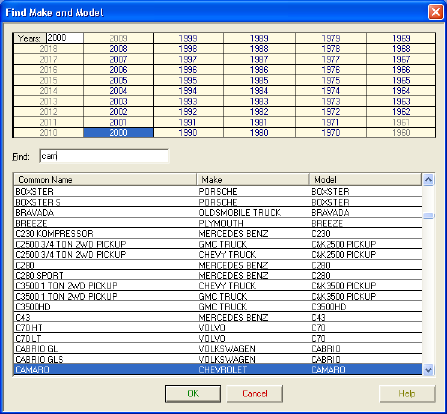The image size is (447, 414).
Task: Select the CABRIO GL row
Action: coord(218,349)
